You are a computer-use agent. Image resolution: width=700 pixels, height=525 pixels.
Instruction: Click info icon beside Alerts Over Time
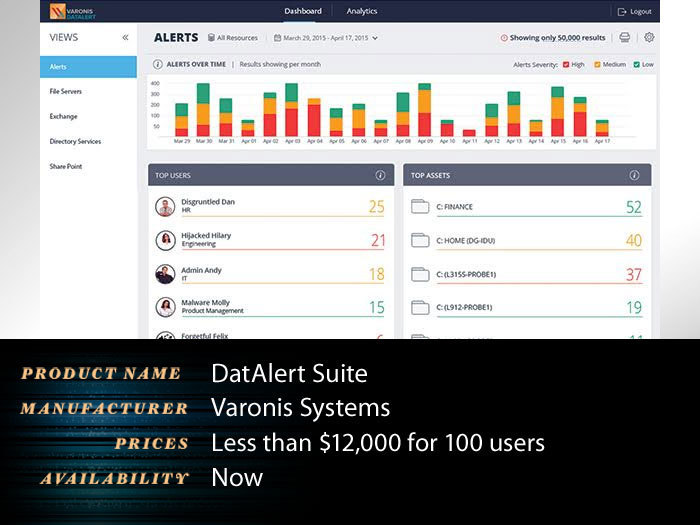pyautogui.click(x=158, y=64)
